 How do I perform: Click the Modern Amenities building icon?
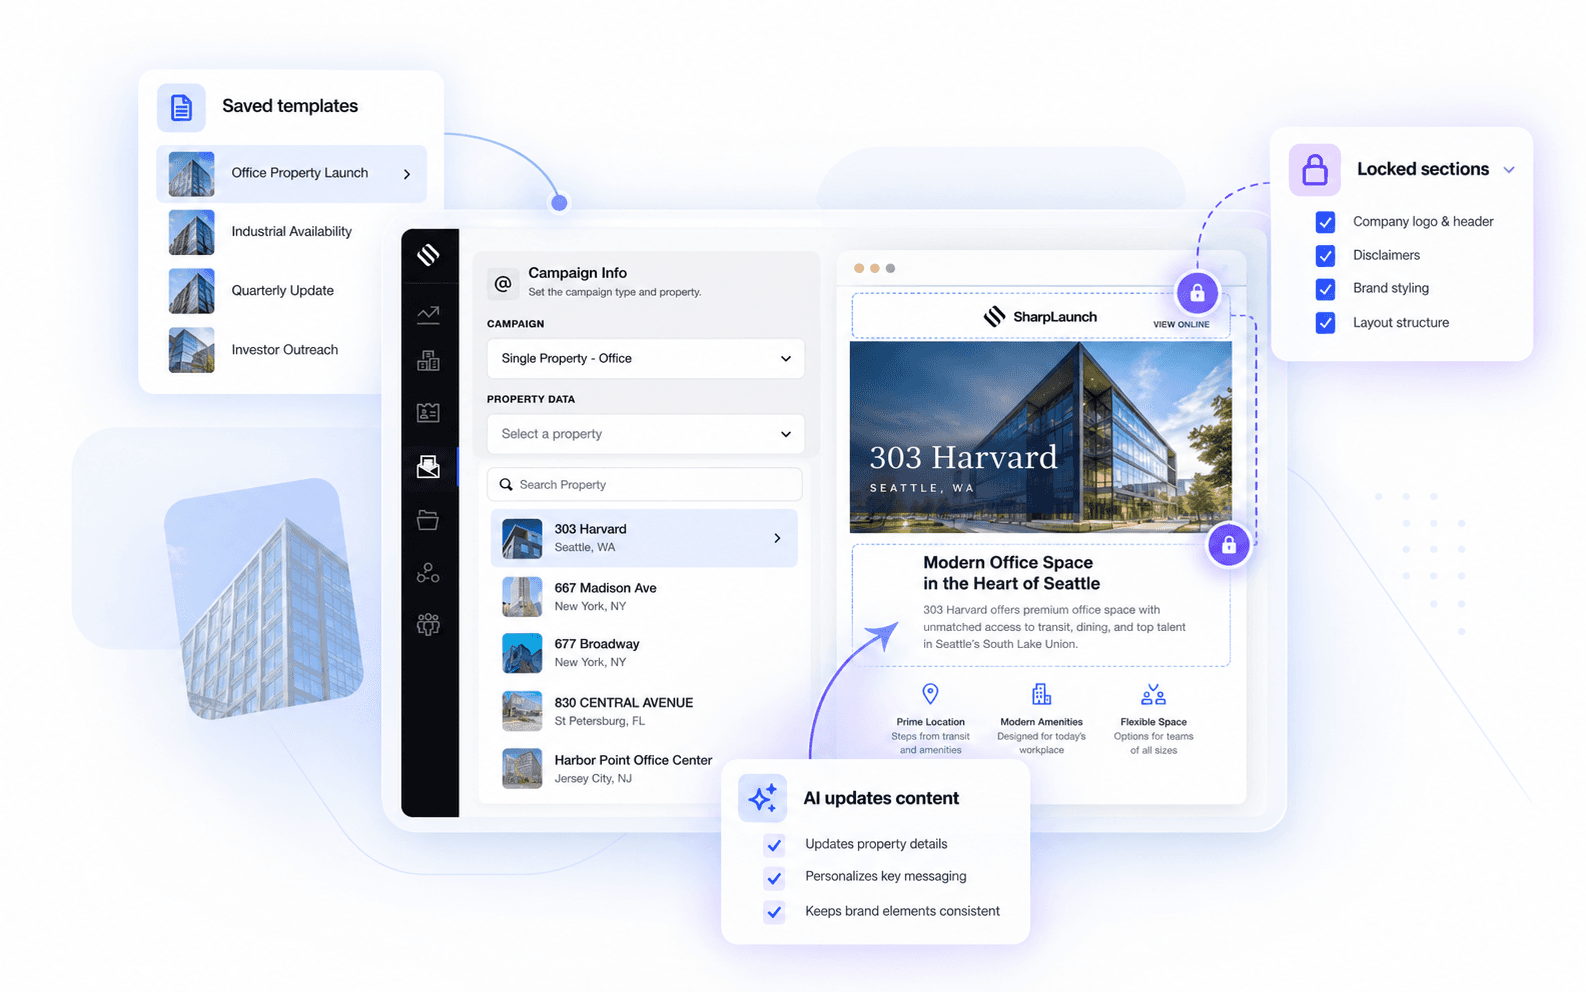(1041, 694)
